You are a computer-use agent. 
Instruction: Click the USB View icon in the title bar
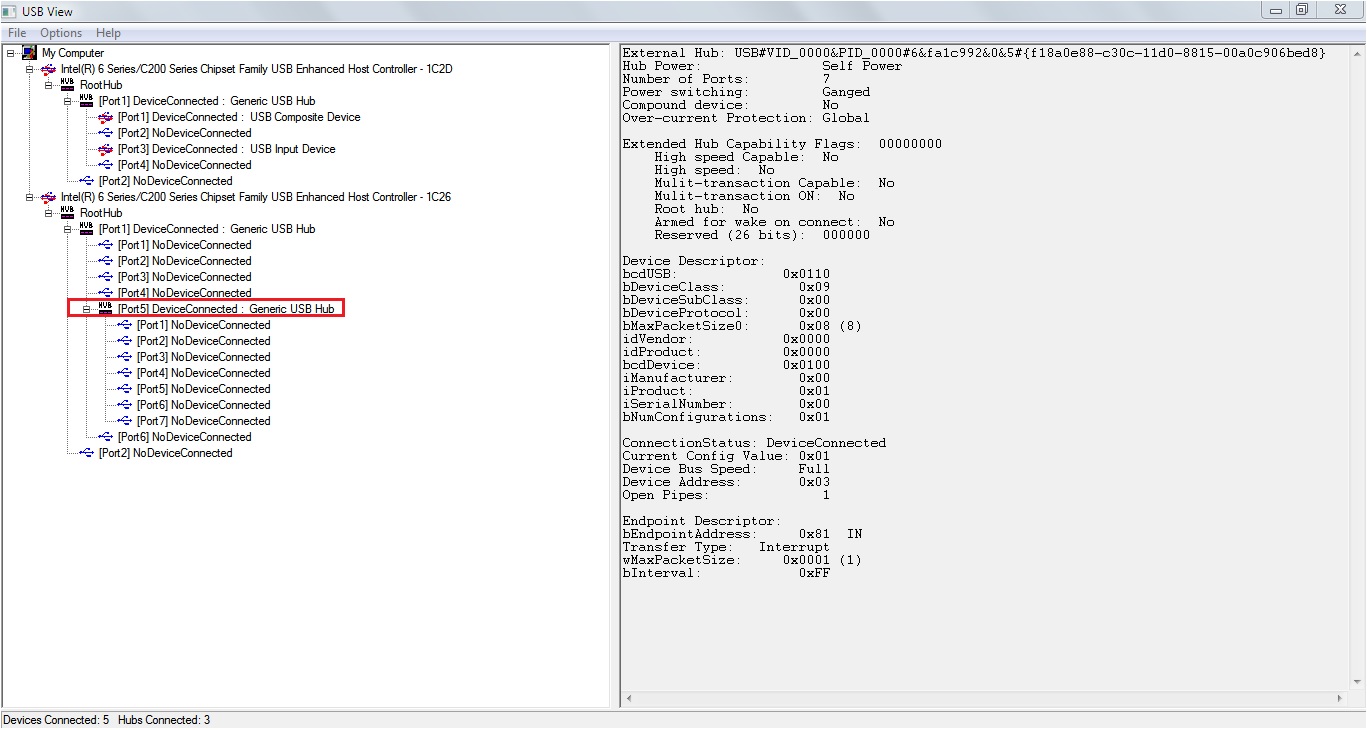click(9, 11)
